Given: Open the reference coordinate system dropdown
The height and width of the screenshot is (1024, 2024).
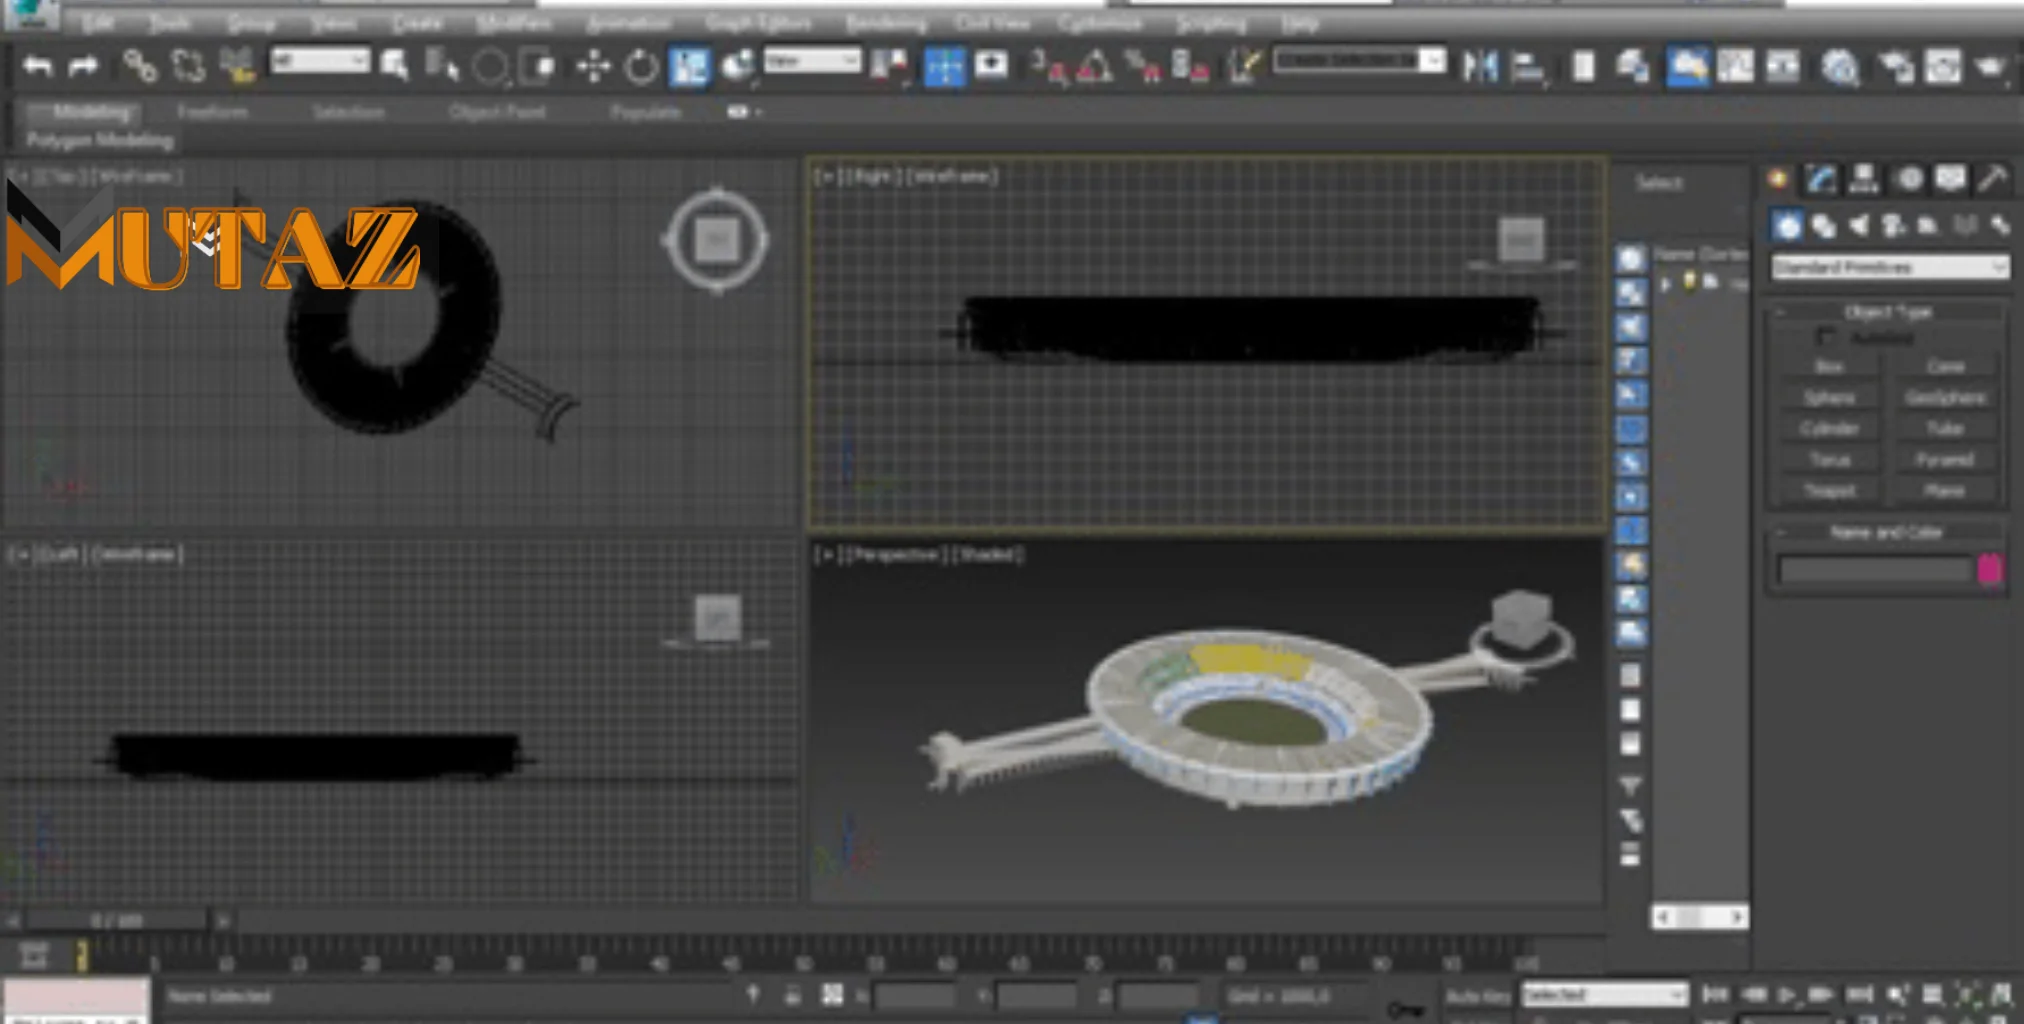Looking at the screenshot, I should pos(812,61).
